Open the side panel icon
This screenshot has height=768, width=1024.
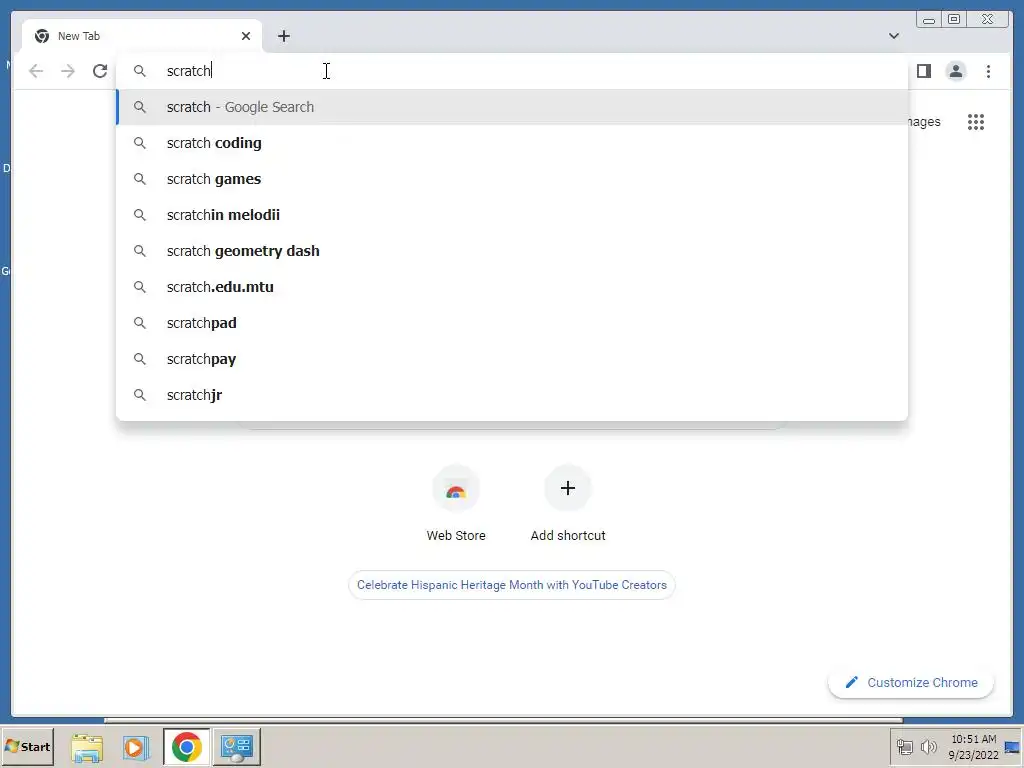[x=923, y=71]
